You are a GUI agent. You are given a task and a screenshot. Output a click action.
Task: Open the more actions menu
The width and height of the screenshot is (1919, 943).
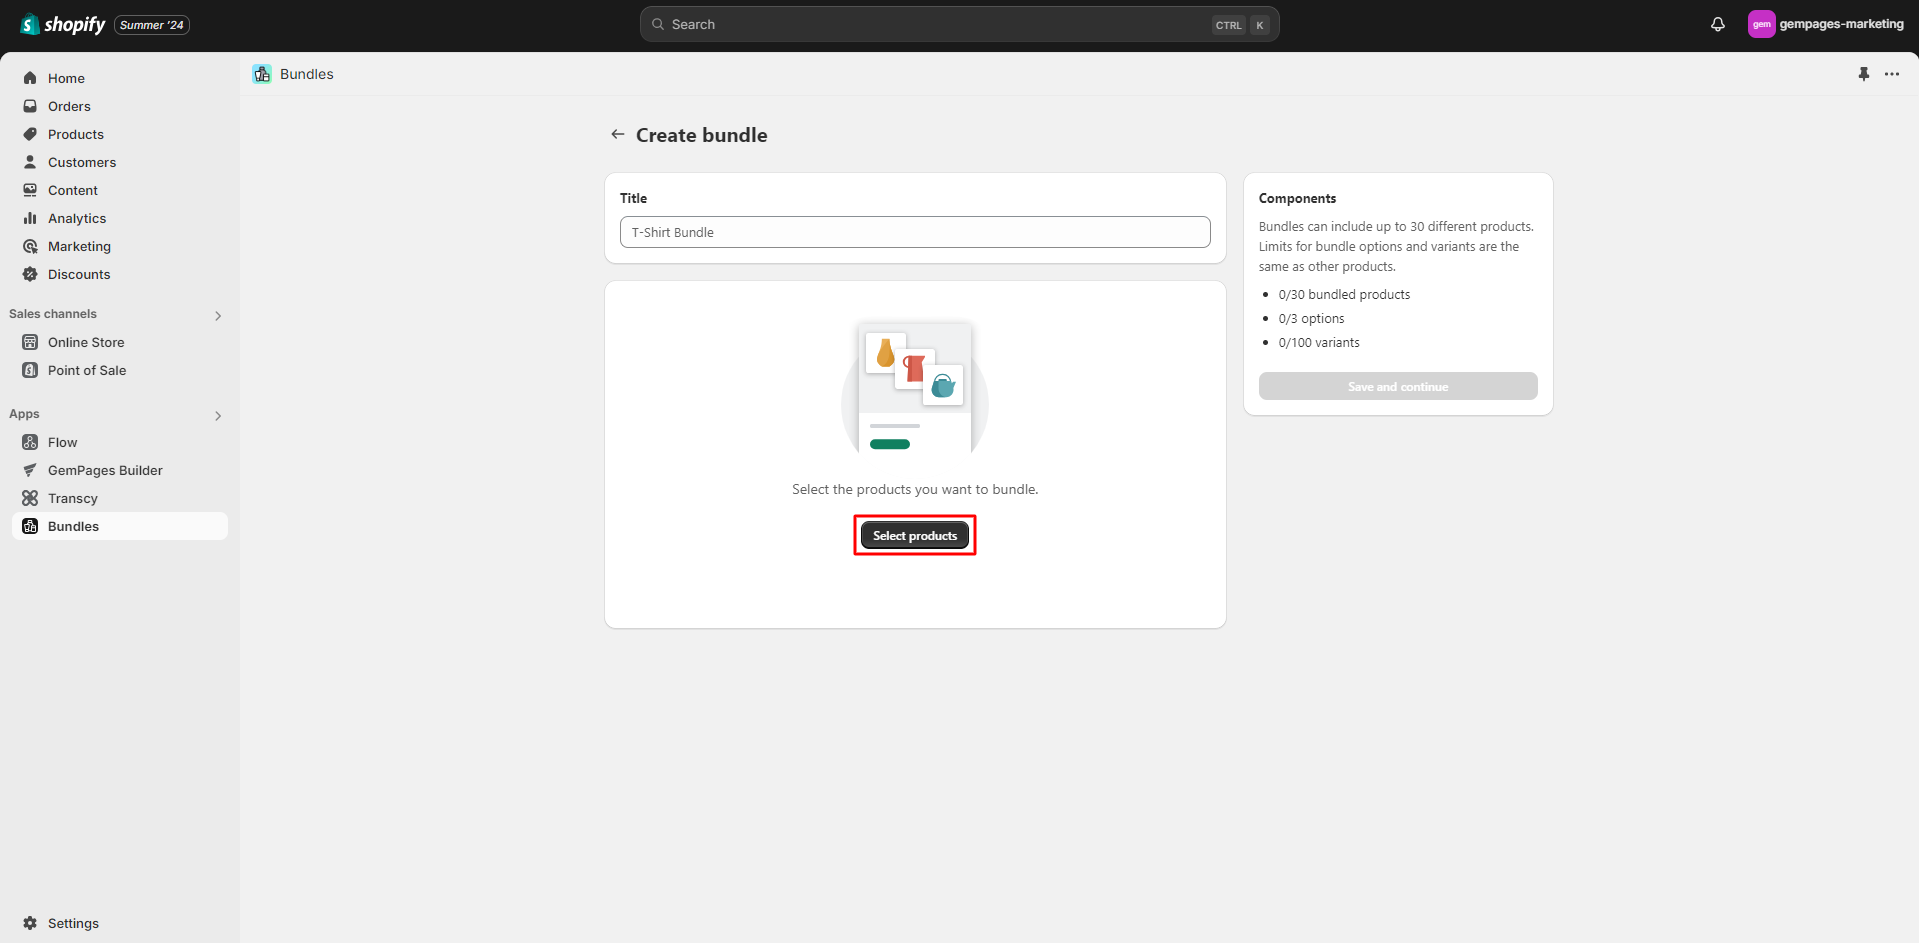click(1892, 73)
